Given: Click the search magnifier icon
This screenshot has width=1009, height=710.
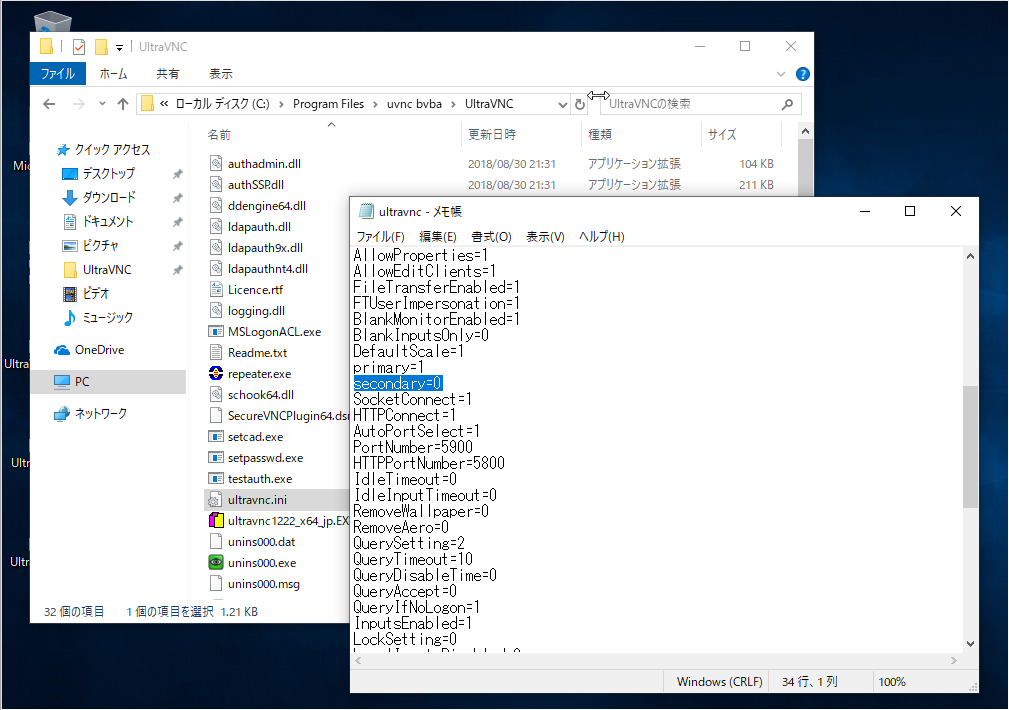Looking at the screenshot, I should 787,104.
